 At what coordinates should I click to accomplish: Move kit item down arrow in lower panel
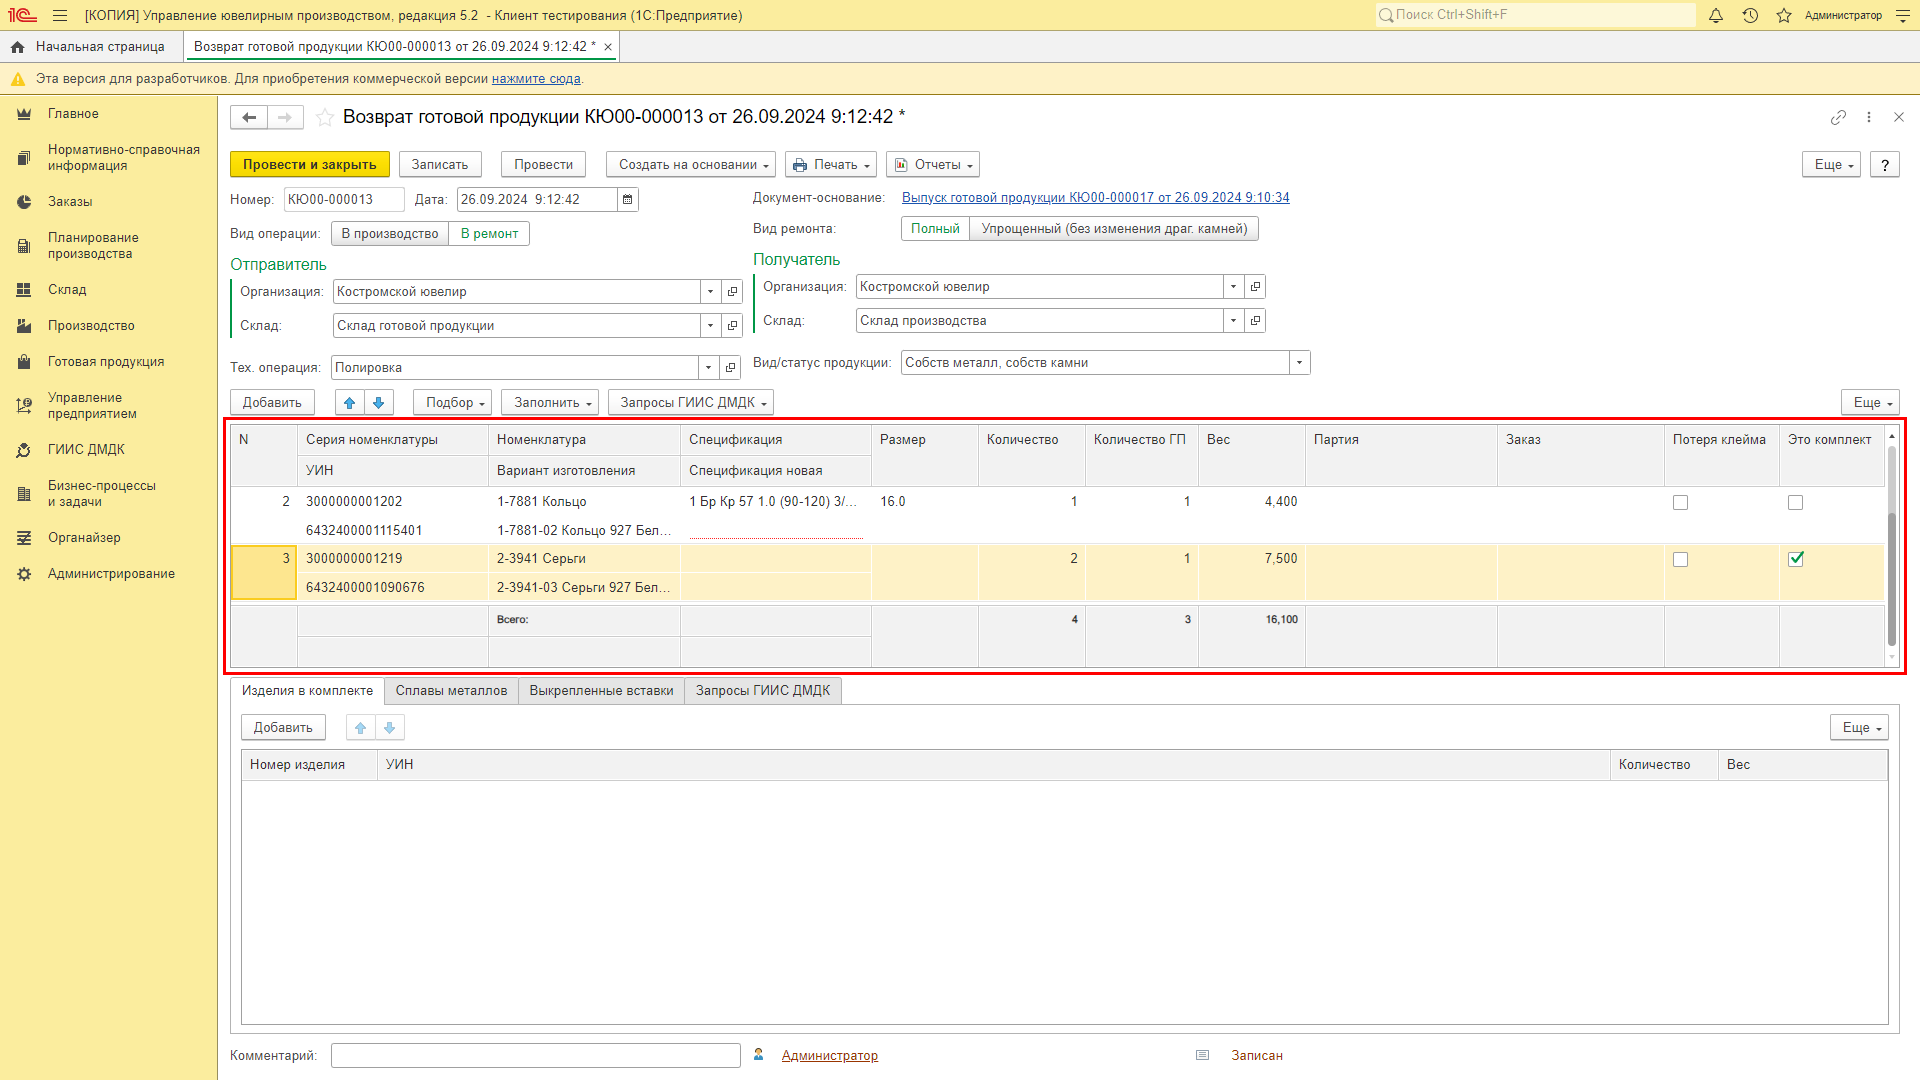(x=390, y=727)
